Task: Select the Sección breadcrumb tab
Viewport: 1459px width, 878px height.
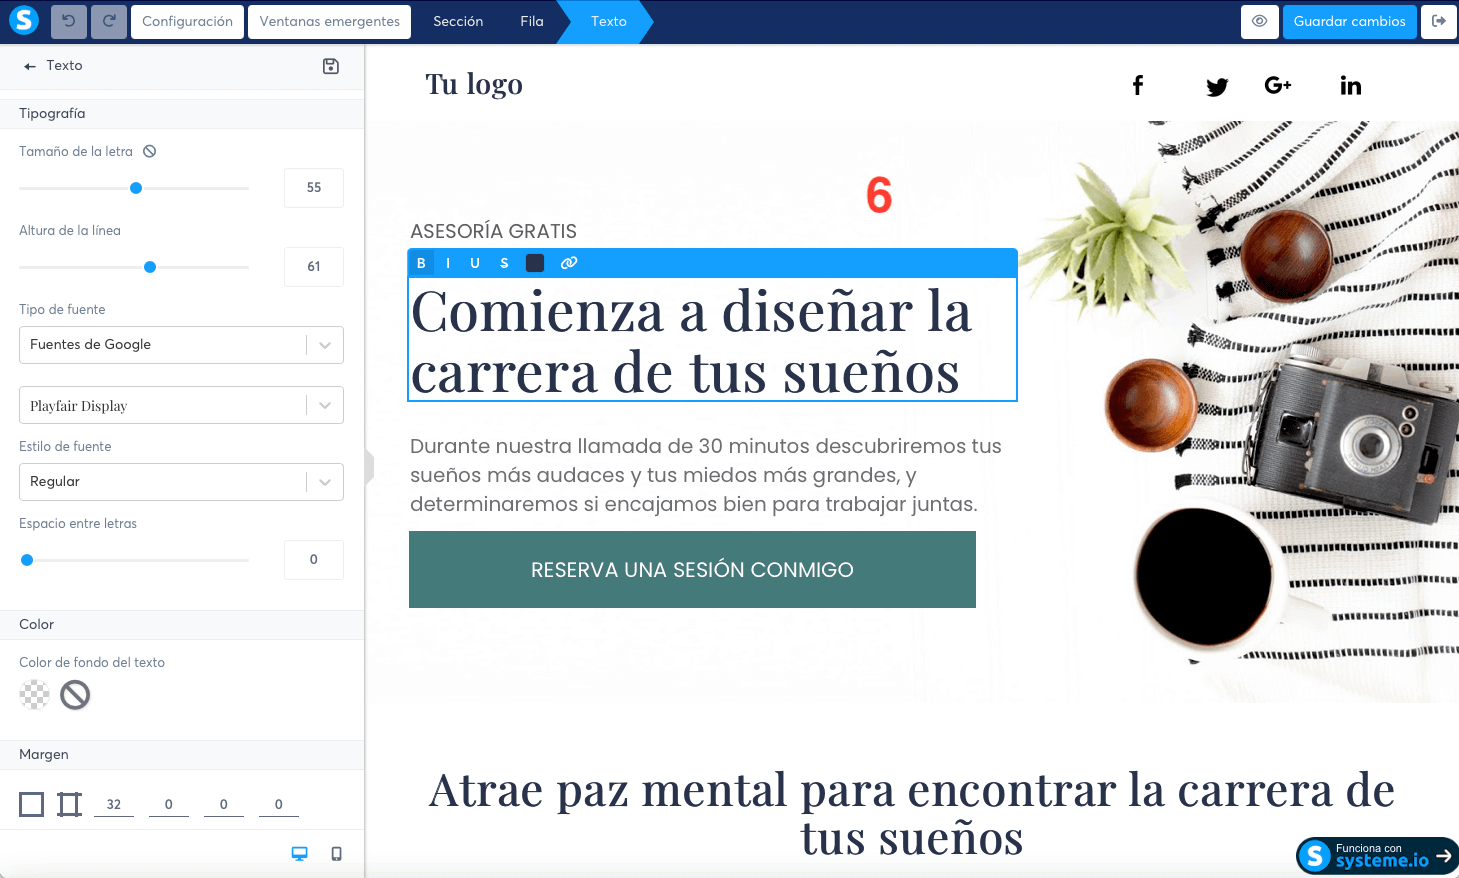Action: (x=458, y=21)
